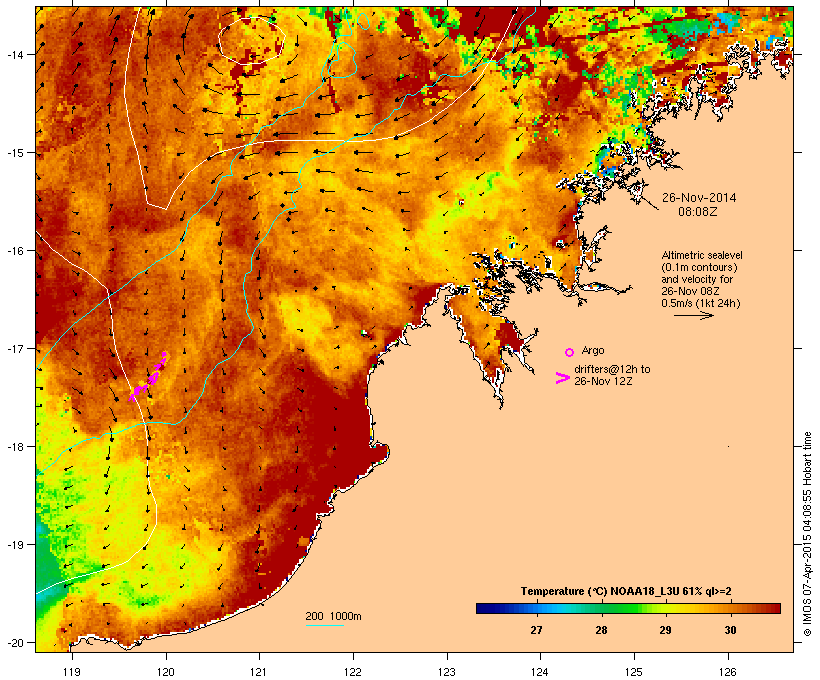Click the magenta Argo circle symbol

tap(570, 352)
